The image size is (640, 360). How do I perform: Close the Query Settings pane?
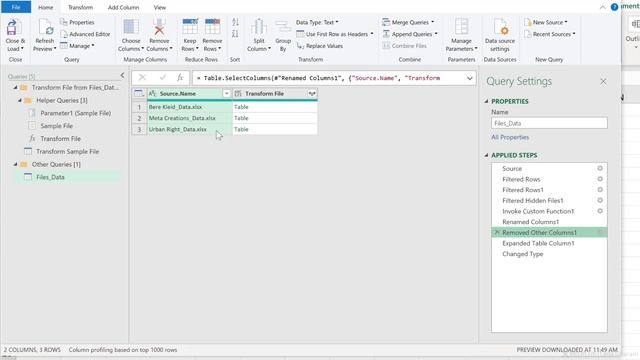point(603,82)
